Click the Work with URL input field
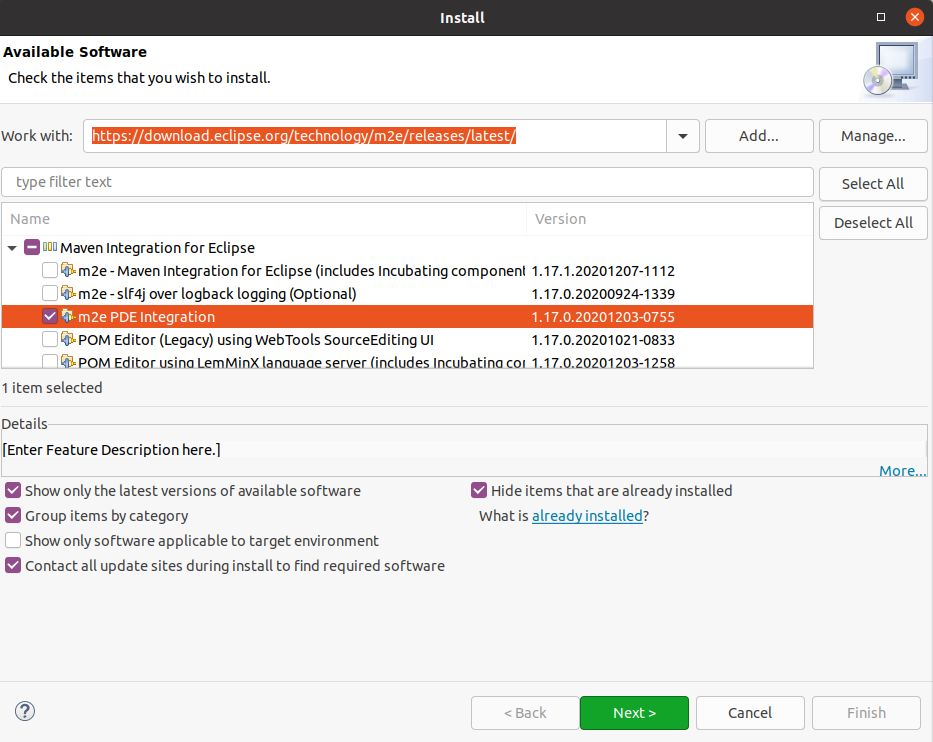 [375, 136]
